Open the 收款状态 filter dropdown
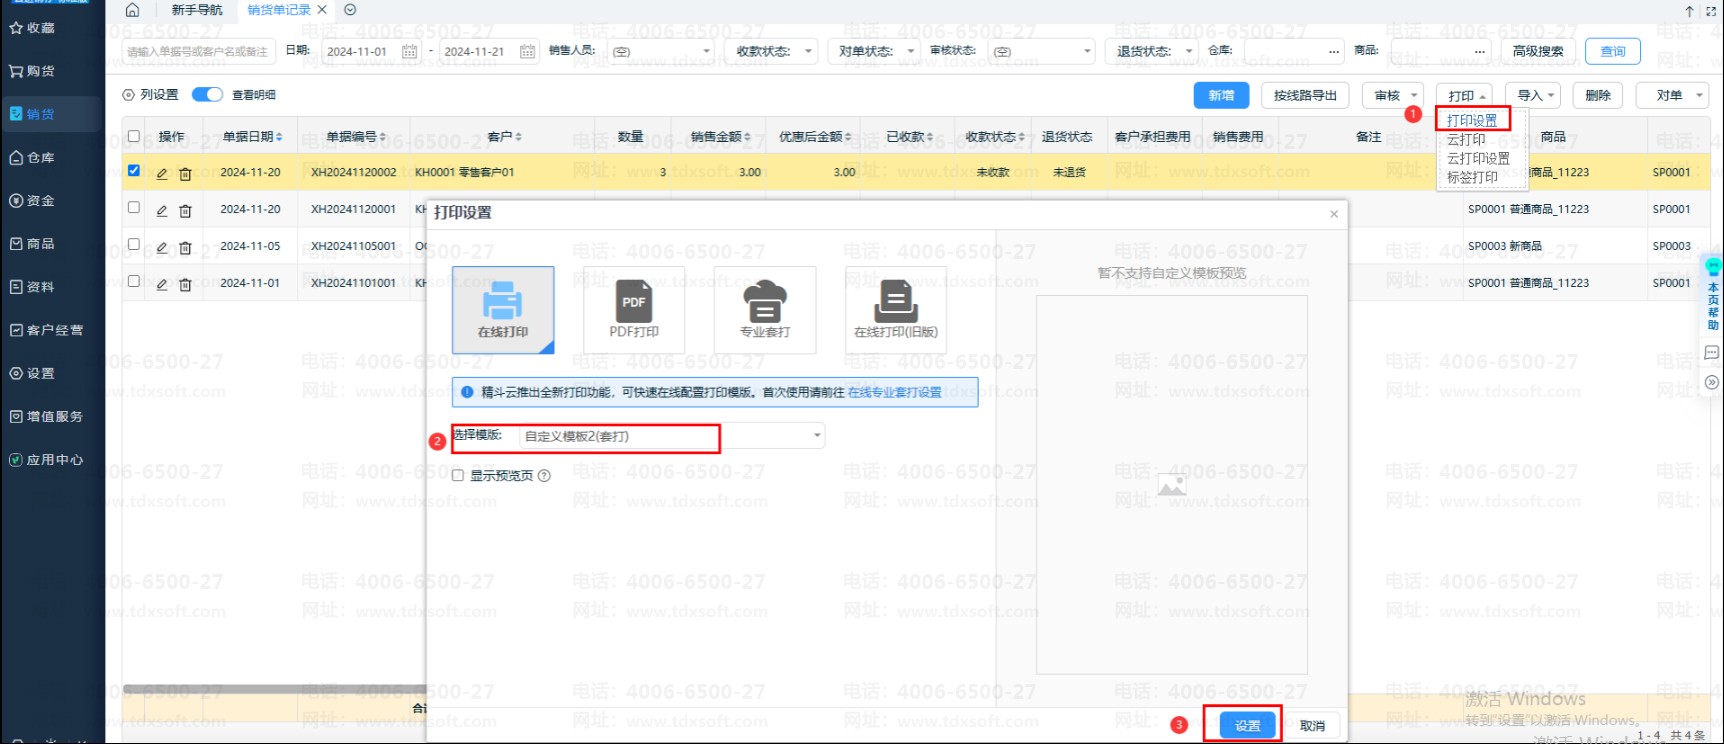This screenshot has height=744, width=1724. click(x=772, y=51)
